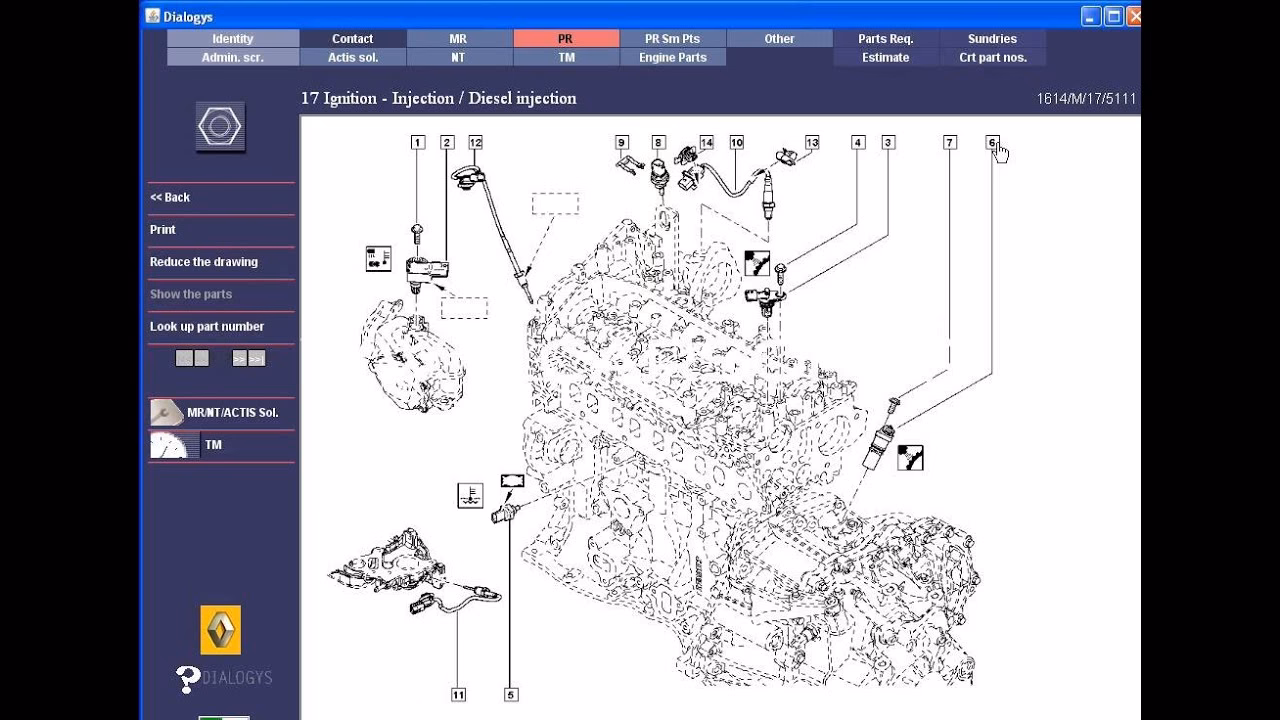Jump to last page arrow button

[x=257, y=358]
